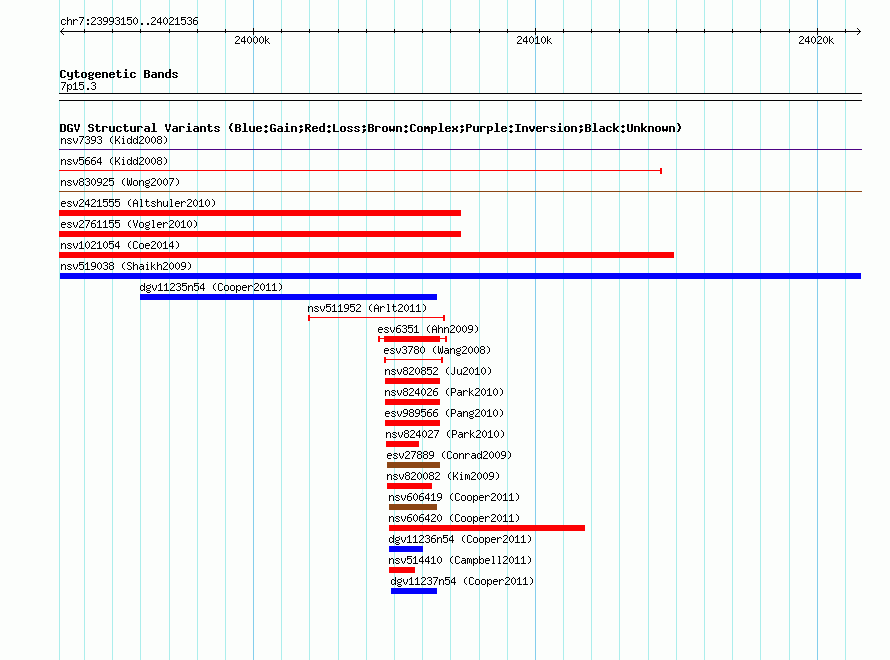
Task: Click the red bar under esv2421555
Action: pos(260,213)
